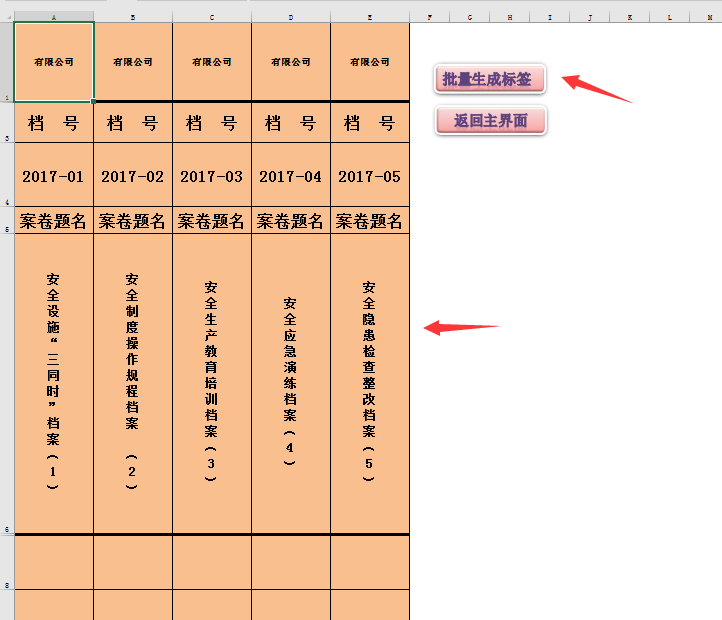722x620 pixels.
Task: Click 档号 cell in column A
Action: pos(54,123)
